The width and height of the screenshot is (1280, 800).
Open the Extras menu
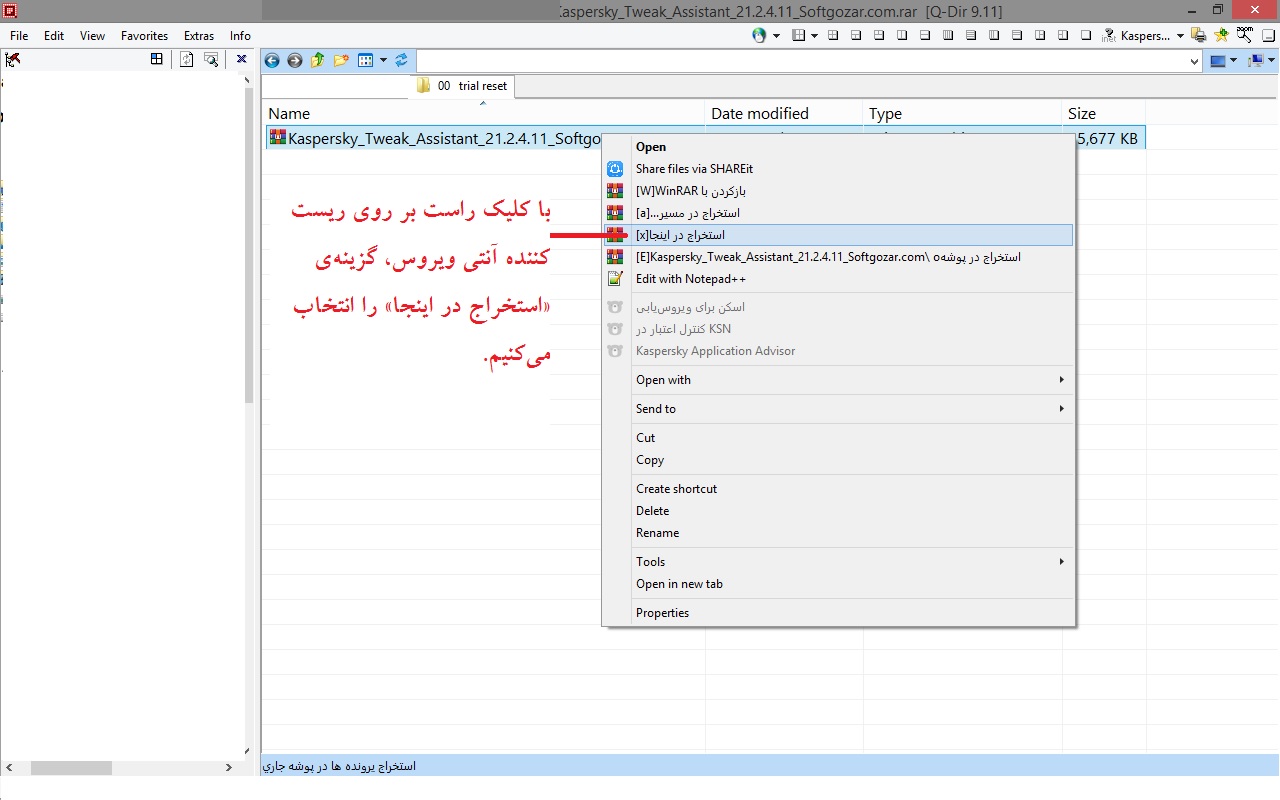point(199,36)
